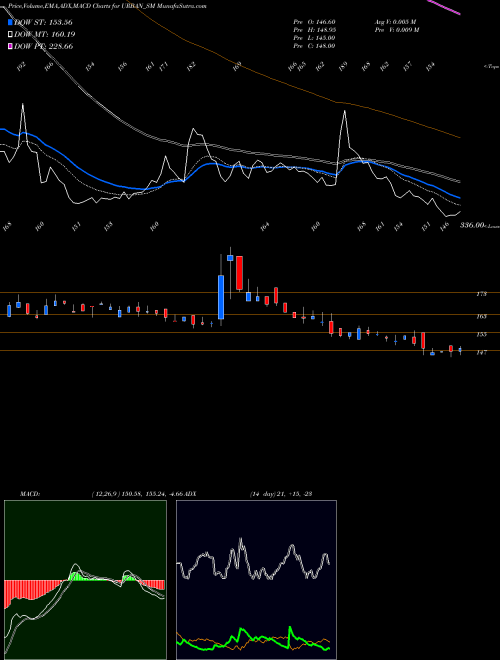Click the MACD: label
This screenshot has width=500, height=660.
pyautogui.click(x=30, y=493)
